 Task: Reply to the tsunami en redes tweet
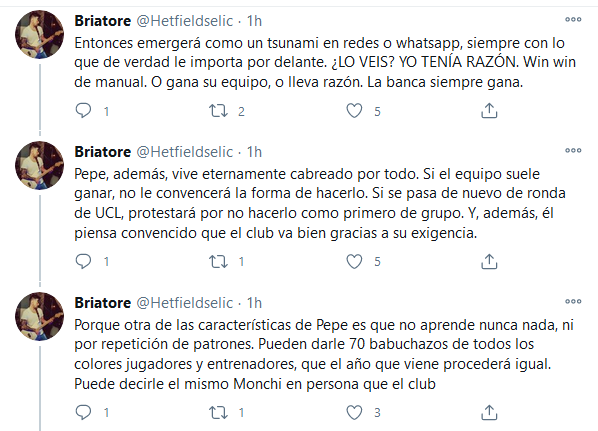(83, 111)
